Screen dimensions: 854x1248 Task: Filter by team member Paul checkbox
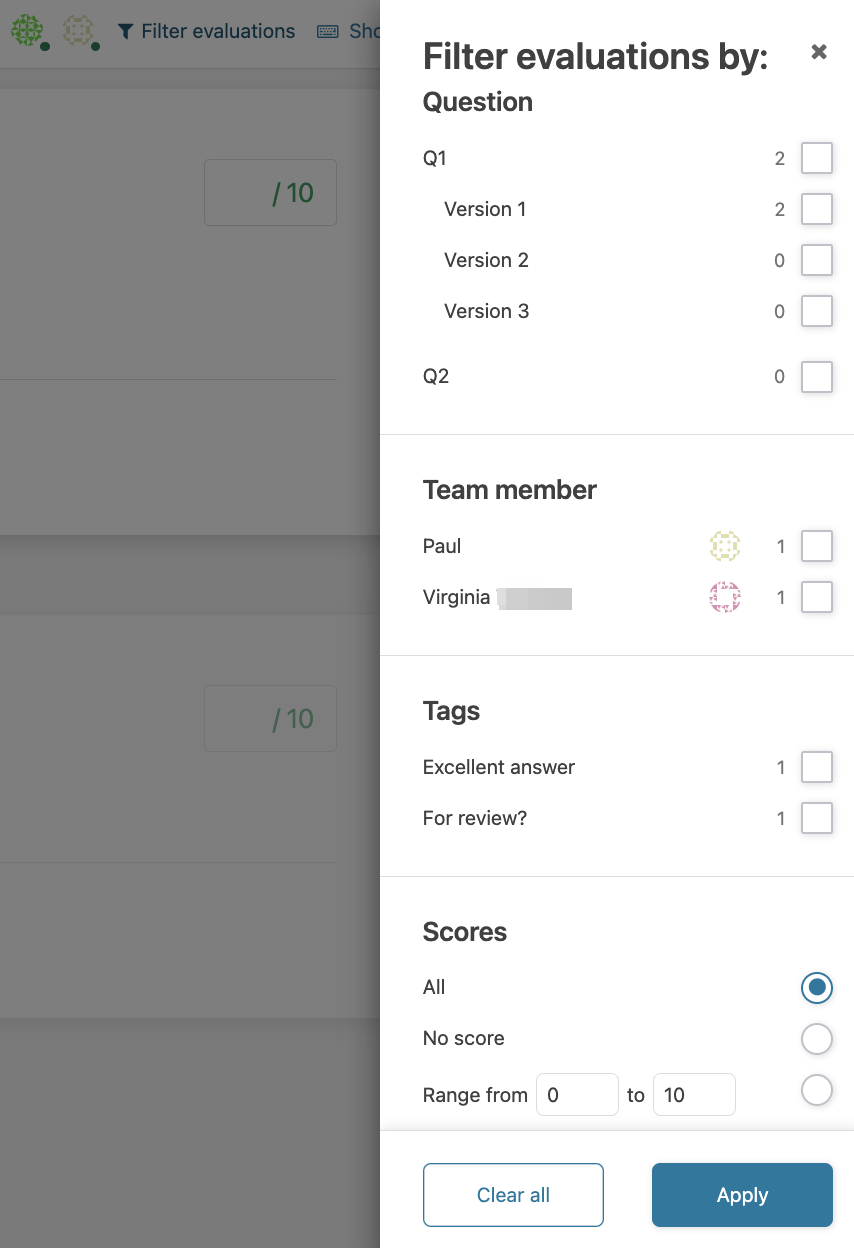(817, 547)
